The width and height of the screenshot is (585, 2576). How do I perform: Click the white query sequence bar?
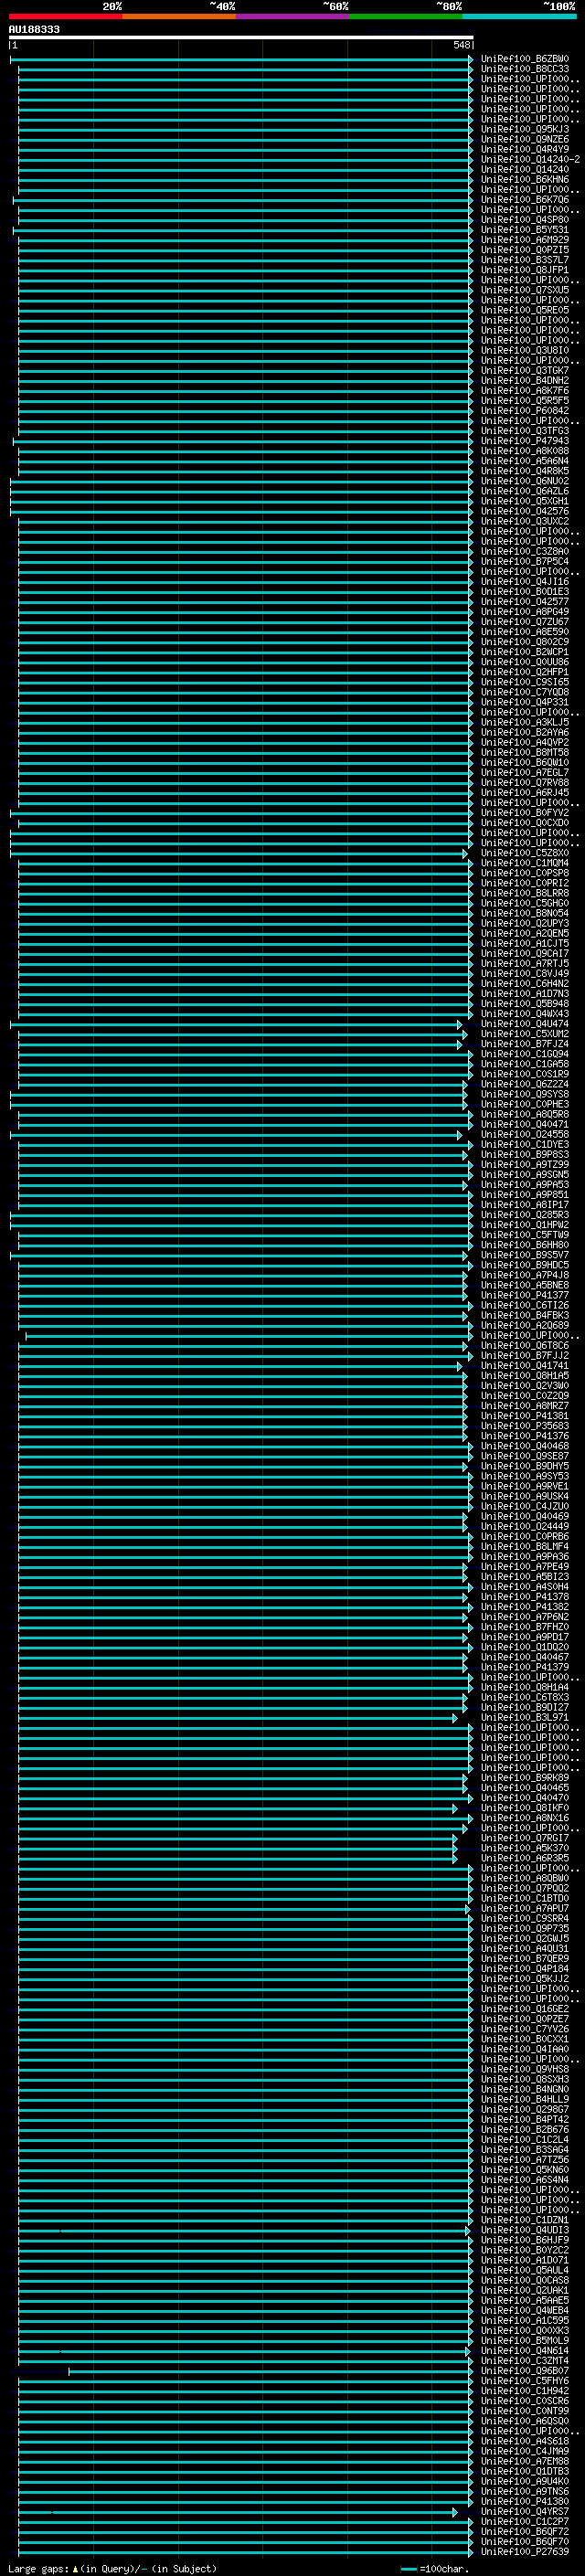pyautogui.click(x=241, y=38)
